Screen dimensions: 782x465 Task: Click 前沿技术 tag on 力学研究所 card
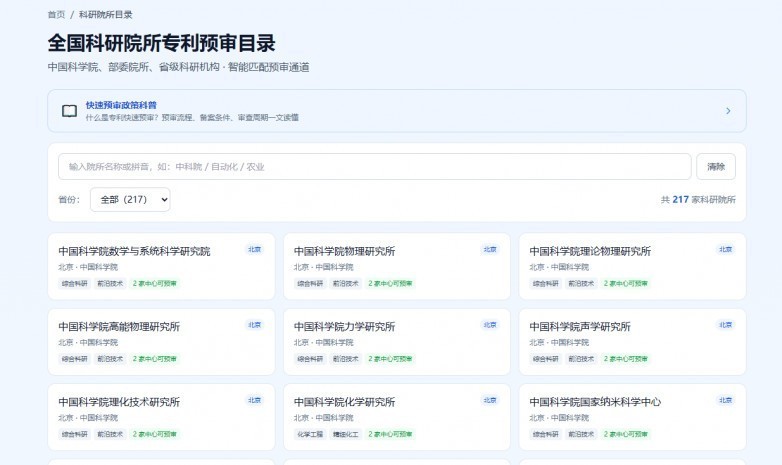(x=346, y=359)
